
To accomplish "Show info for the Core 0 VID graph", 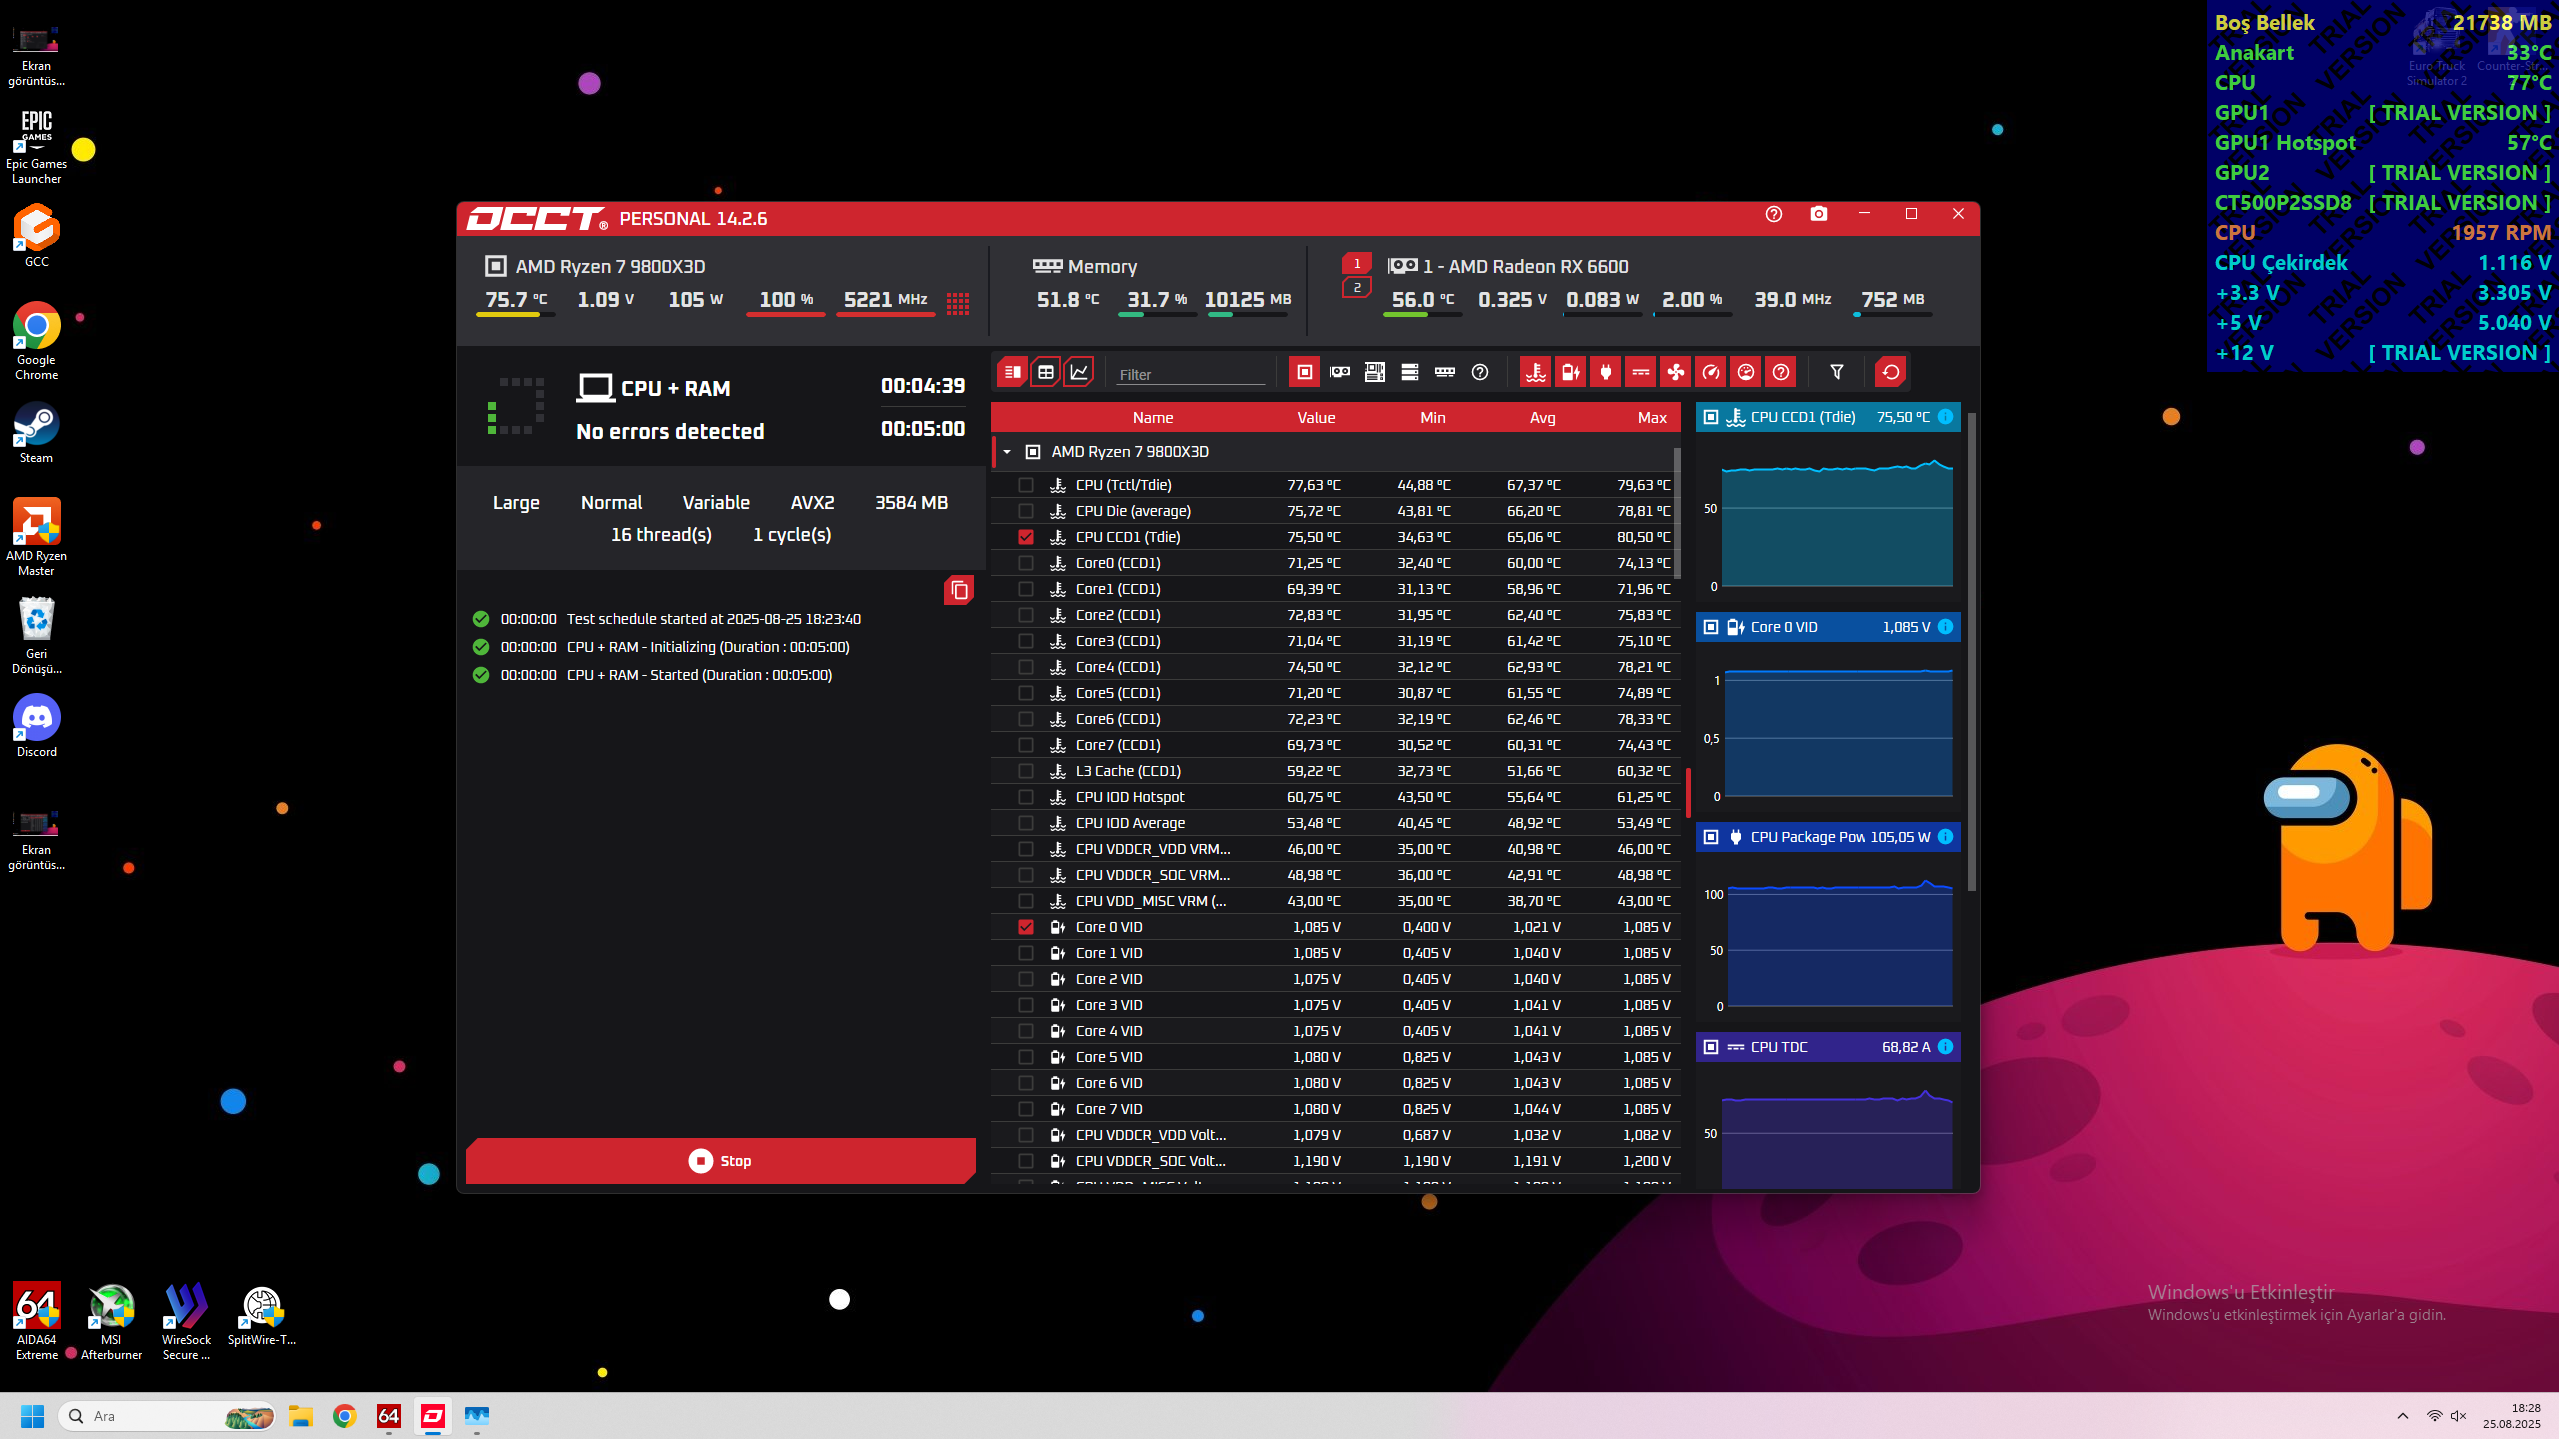I will click(1946, 627).
